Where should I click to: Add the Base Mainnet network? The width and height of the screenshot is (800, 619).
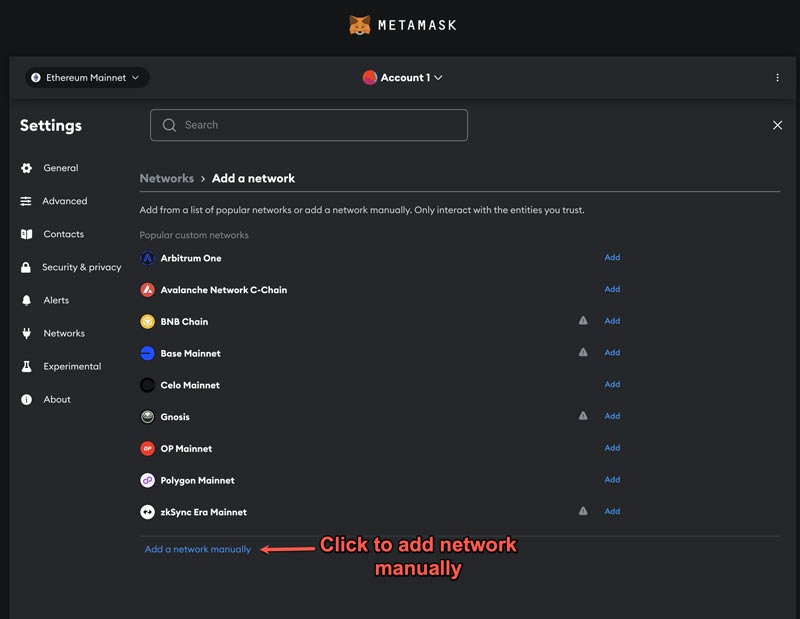click(x=612, y=352)
